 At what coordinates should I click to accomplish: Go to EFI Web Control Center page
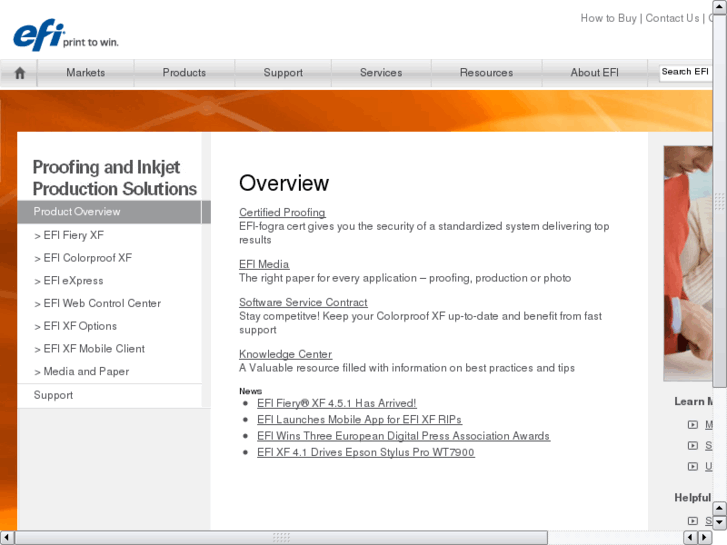(97, 303)
